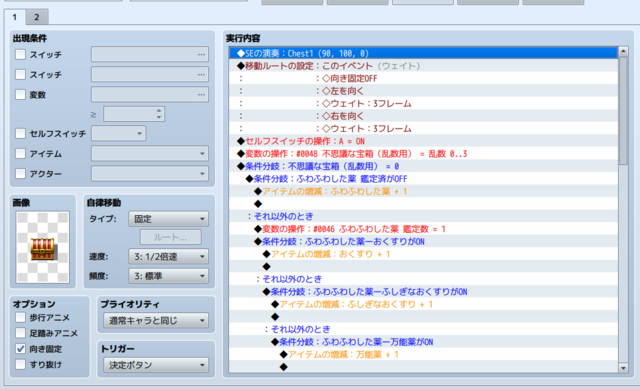This screenshot has width=640, height=389.
Task: Enable the first スイッチ condition checkbox
Action: click(x=20, y=54)
